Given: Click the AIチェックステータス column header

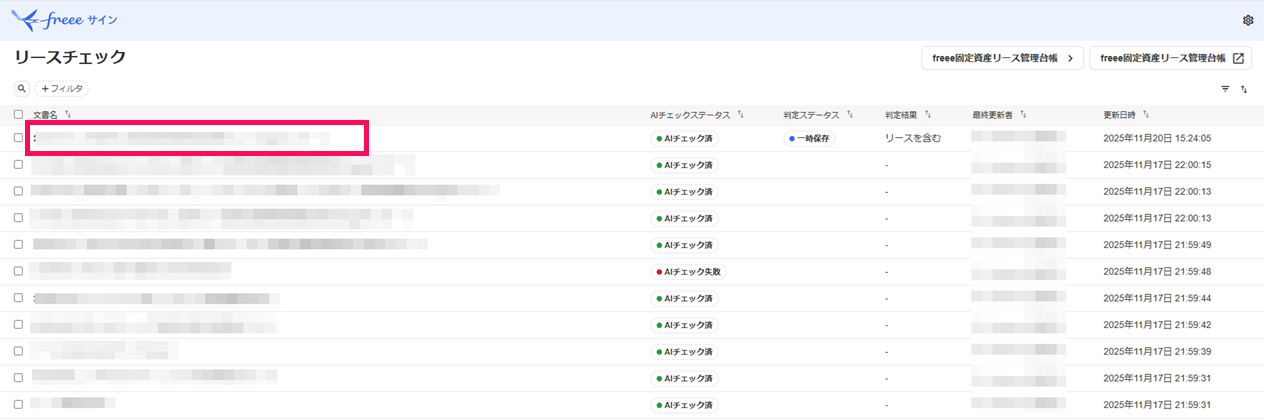Looking at the screenshot, I should click(x=690, y=115).
